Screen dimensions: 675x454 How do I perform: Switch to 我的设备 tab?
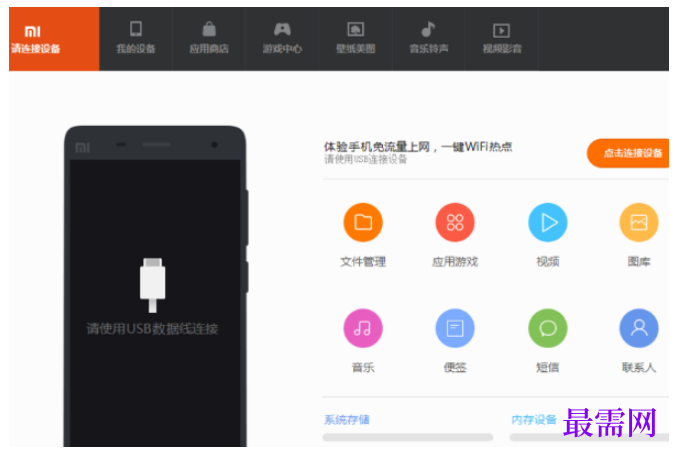[x=136, y=39]
